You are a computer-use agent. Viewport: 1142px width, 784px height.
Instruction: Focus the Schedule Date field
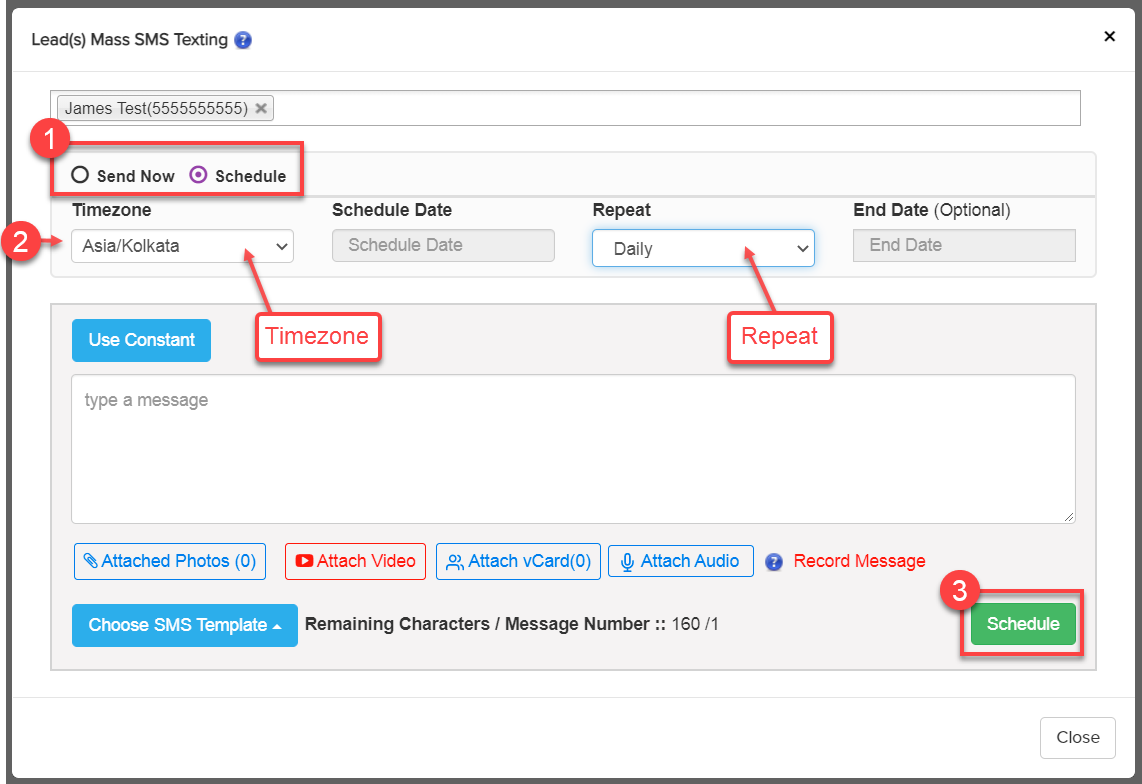[x=443, y=245]
